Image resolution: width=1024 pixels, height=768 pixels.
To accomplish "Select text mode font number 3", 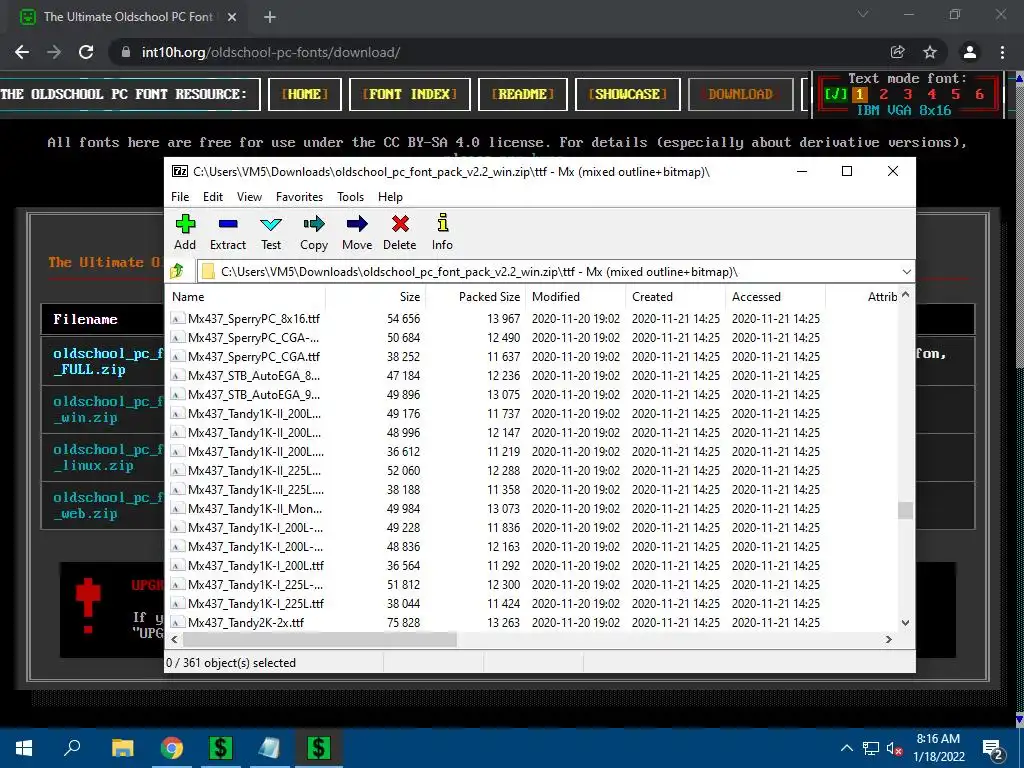I will (x=907, y=94).
